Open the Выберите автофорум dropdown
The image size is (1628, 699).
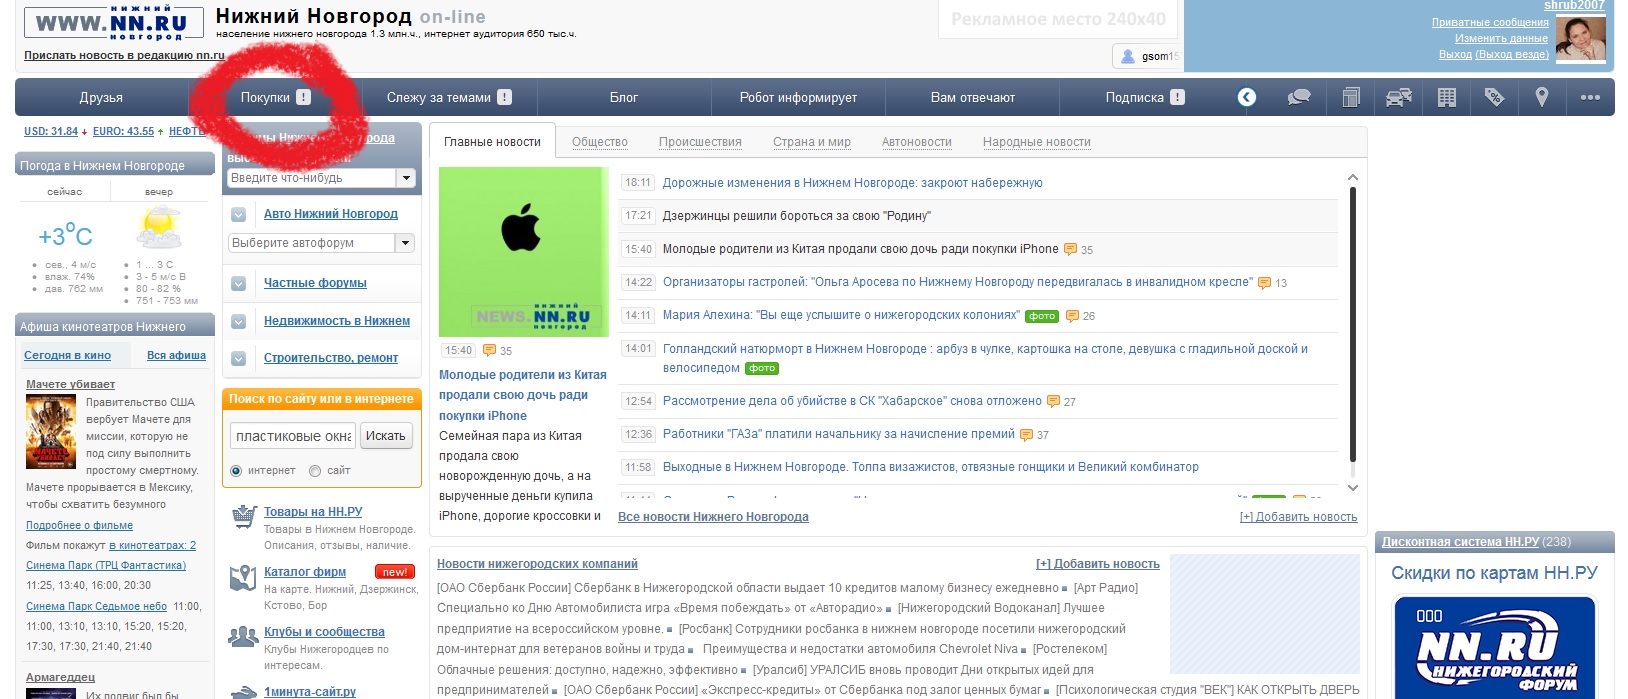pyautogui.click(x=405, y=243)
